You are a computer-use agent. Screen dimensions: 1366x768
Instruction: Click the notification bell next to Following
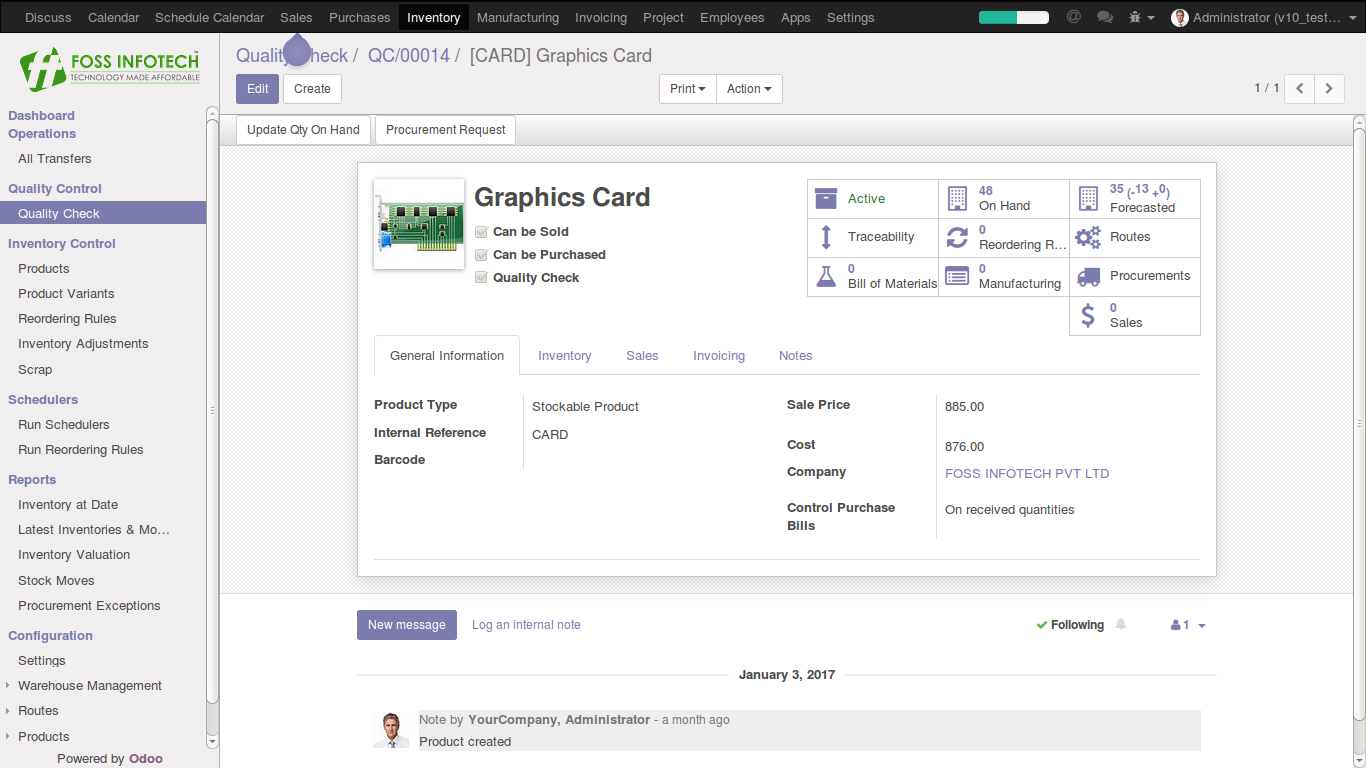[x=1121, y=624]
